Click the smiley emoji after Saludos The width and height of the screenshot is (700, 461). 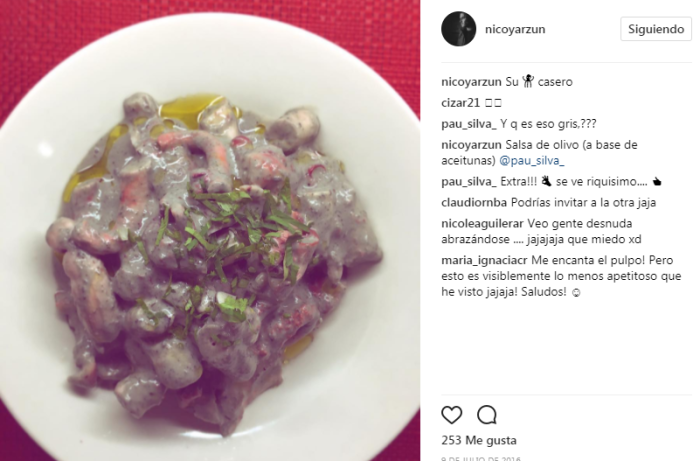(576, 293)
